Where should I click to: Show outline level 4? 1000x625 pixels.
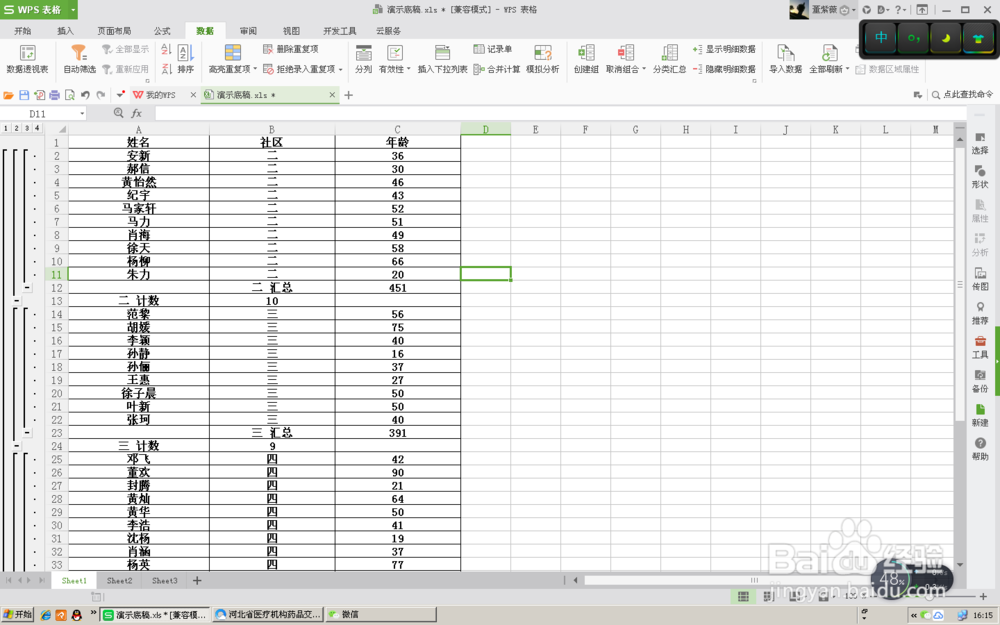[x=37, y=128]
